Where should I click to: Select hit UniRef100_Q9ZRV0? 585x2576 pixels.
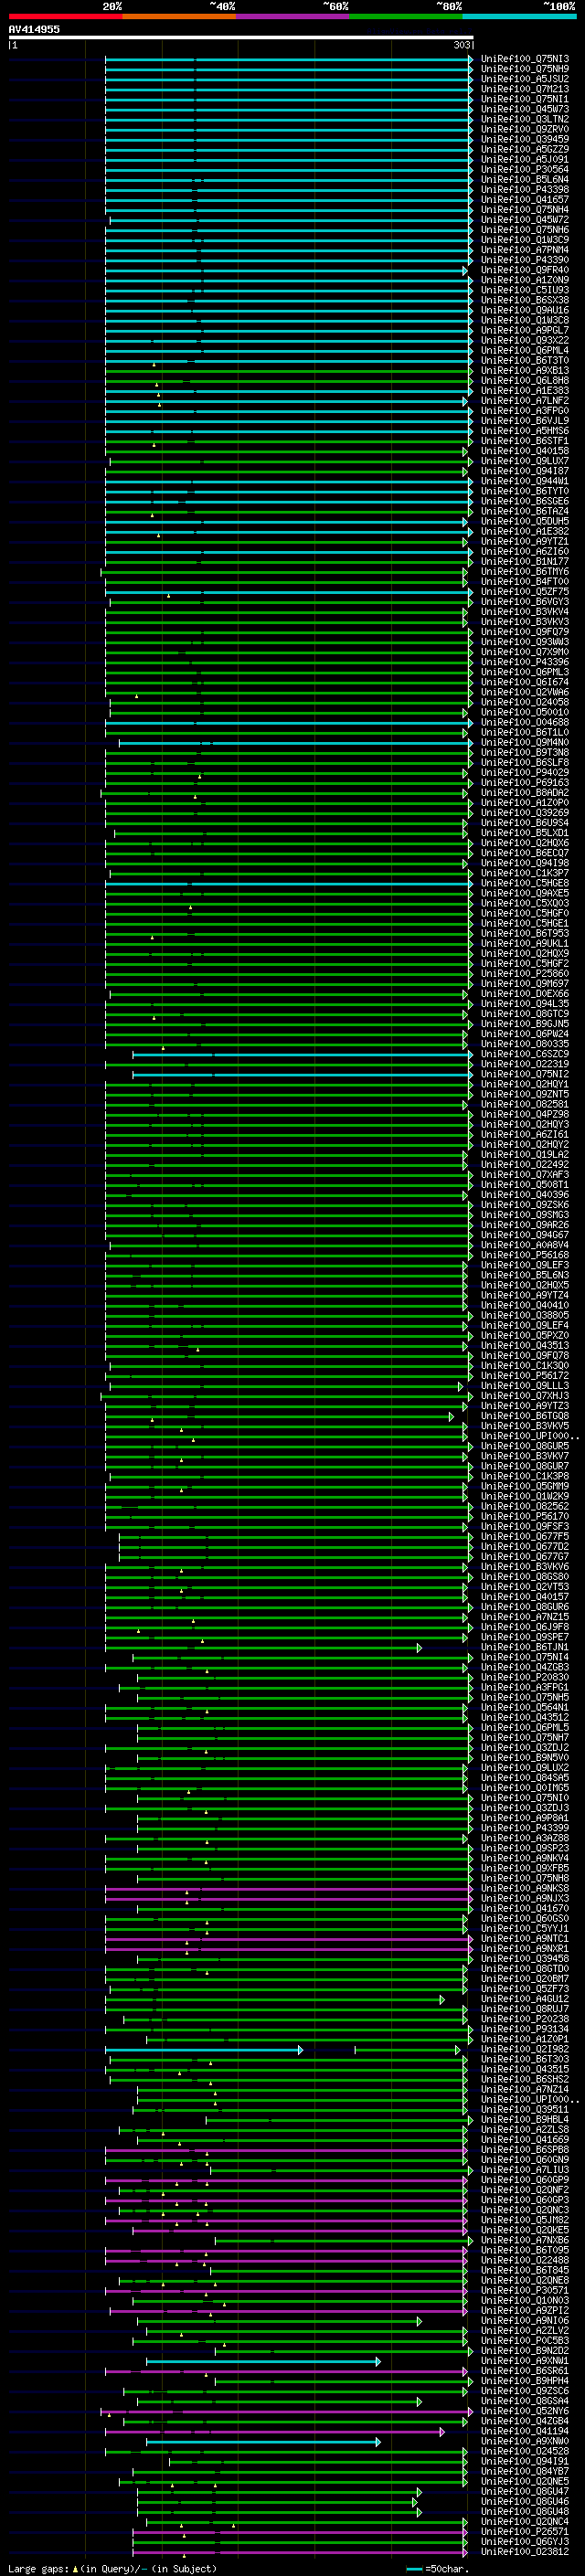click(524, 129)
